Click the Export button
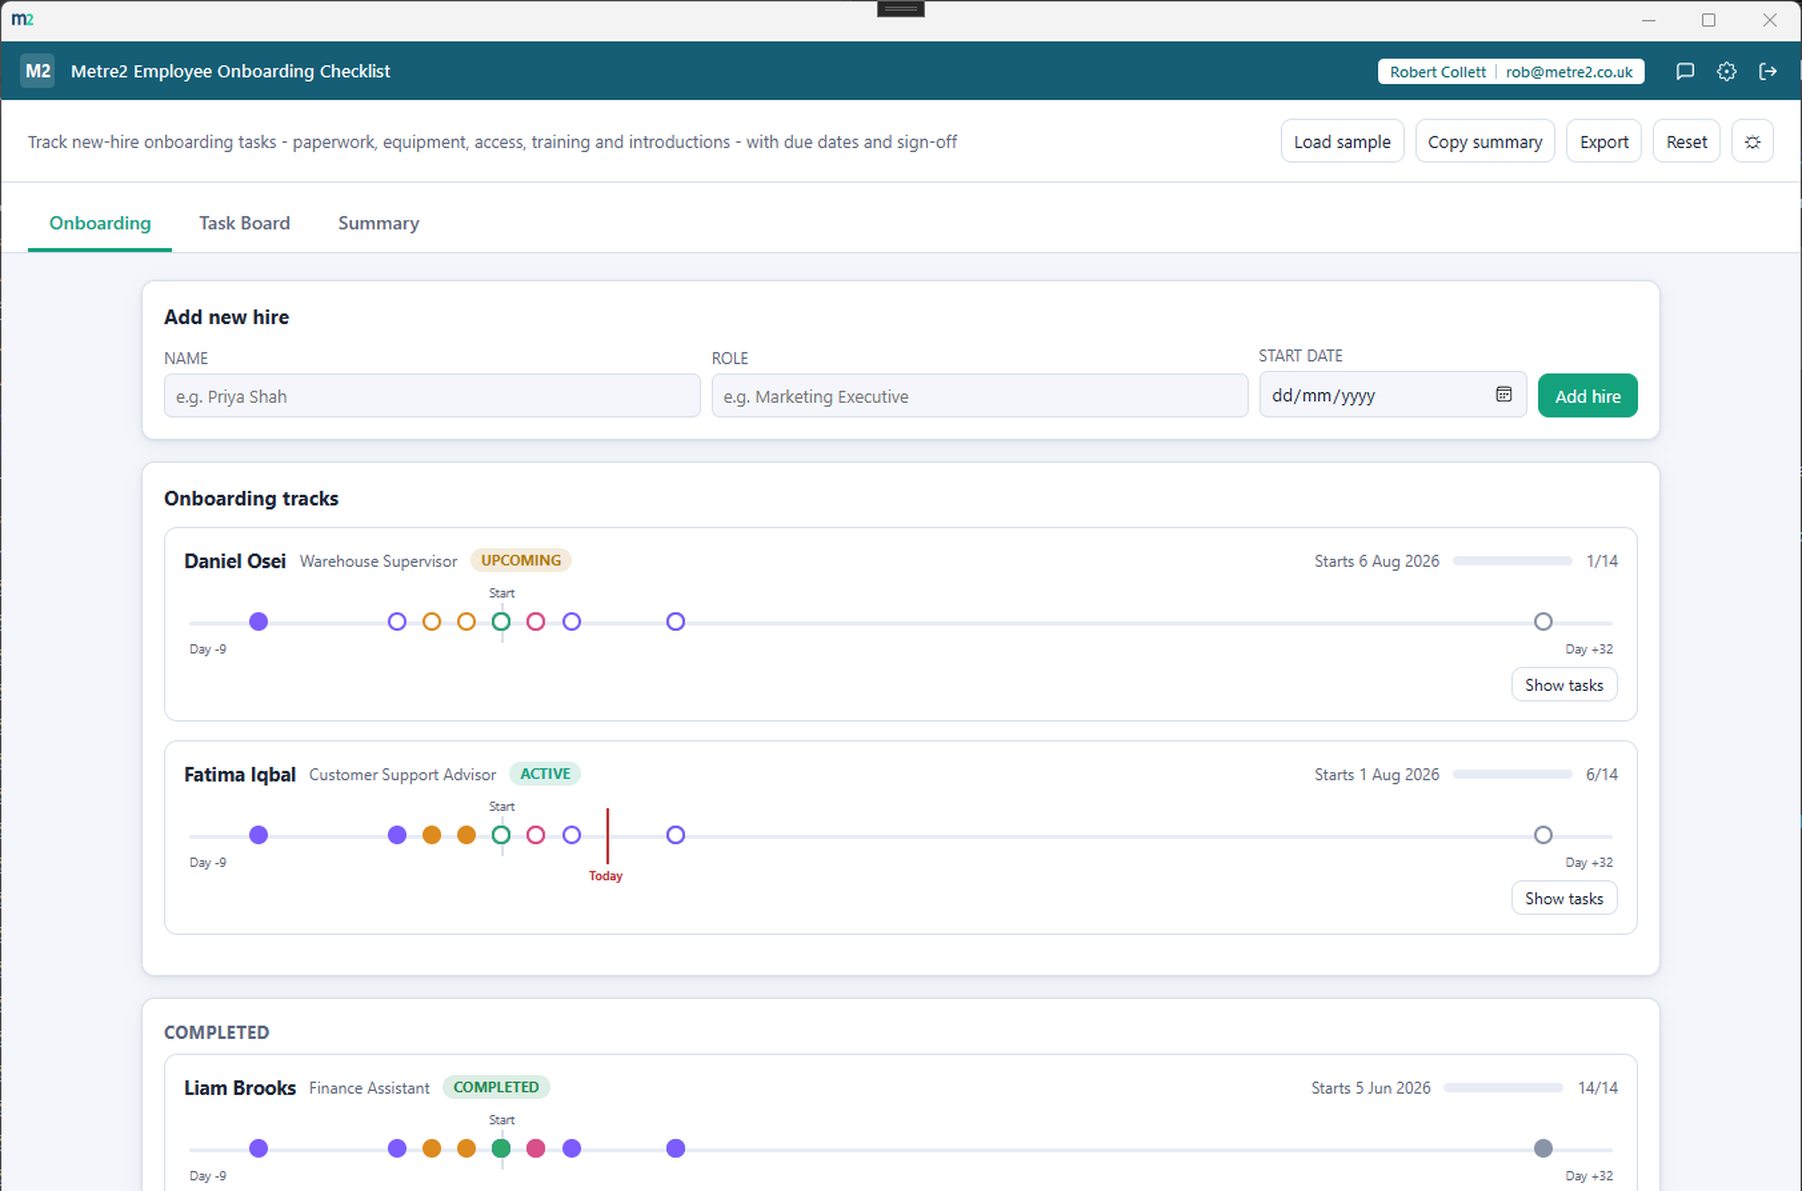 click(x=1604, y=142)
